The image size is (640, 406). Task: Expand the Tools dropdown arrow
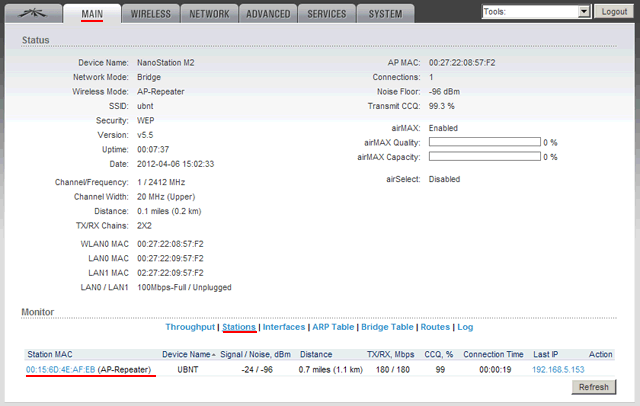pos(584,11)
